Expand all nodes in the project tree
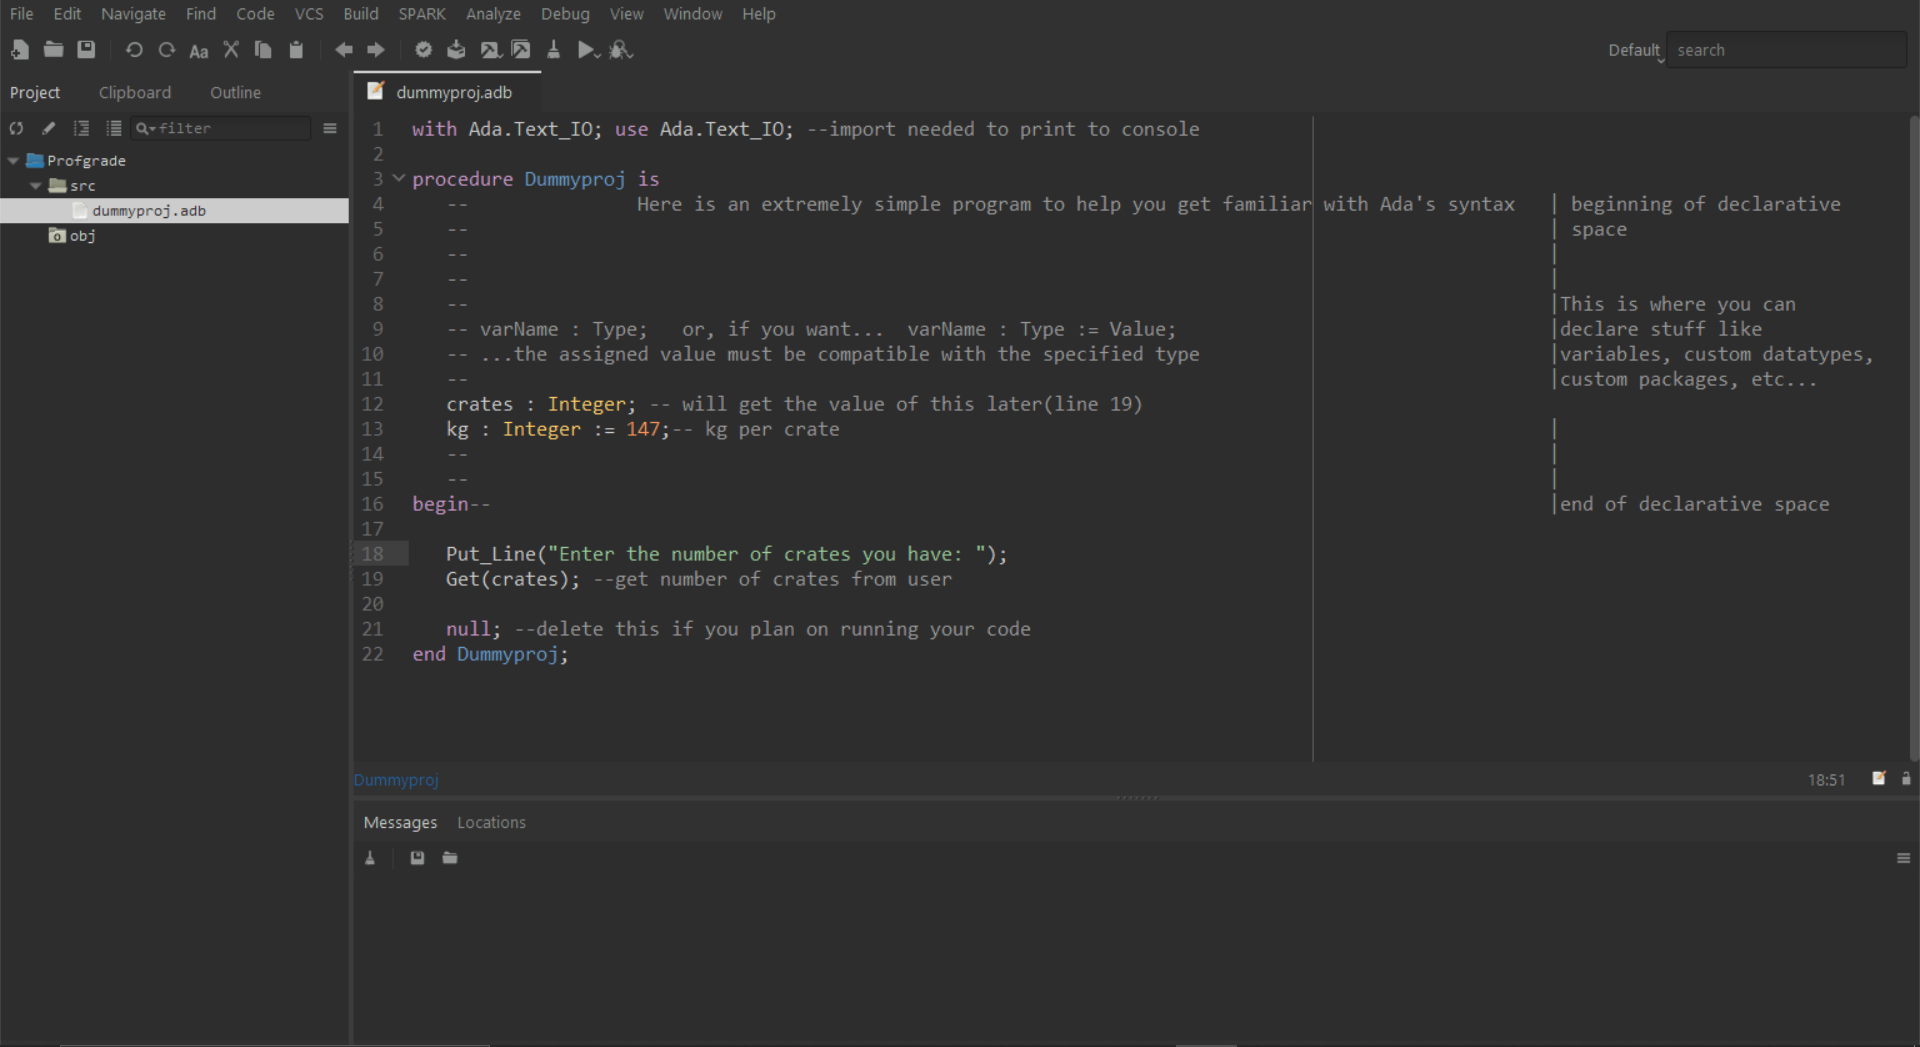 pyautogui.click(x=82, y=128)
